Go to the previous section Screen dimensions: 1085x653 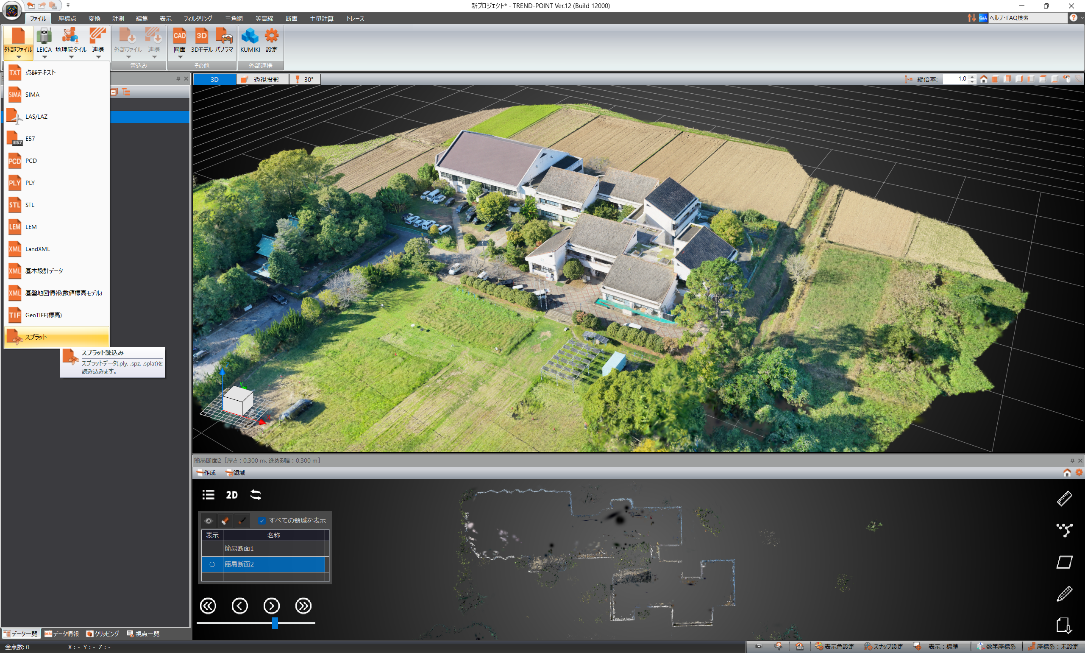pyautogui.click(x=240, y=605)
